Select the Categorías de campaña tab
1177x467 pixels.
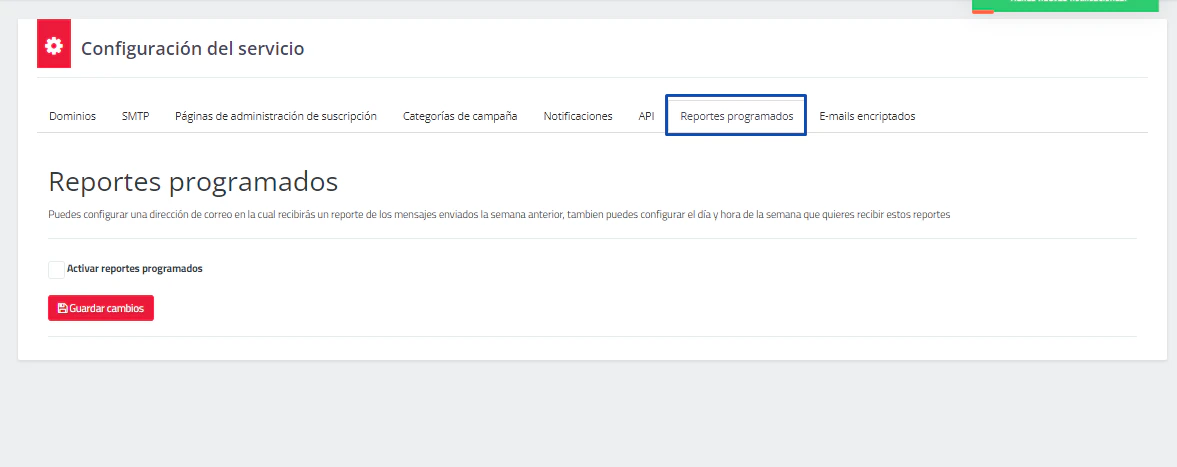coord(459,116)
